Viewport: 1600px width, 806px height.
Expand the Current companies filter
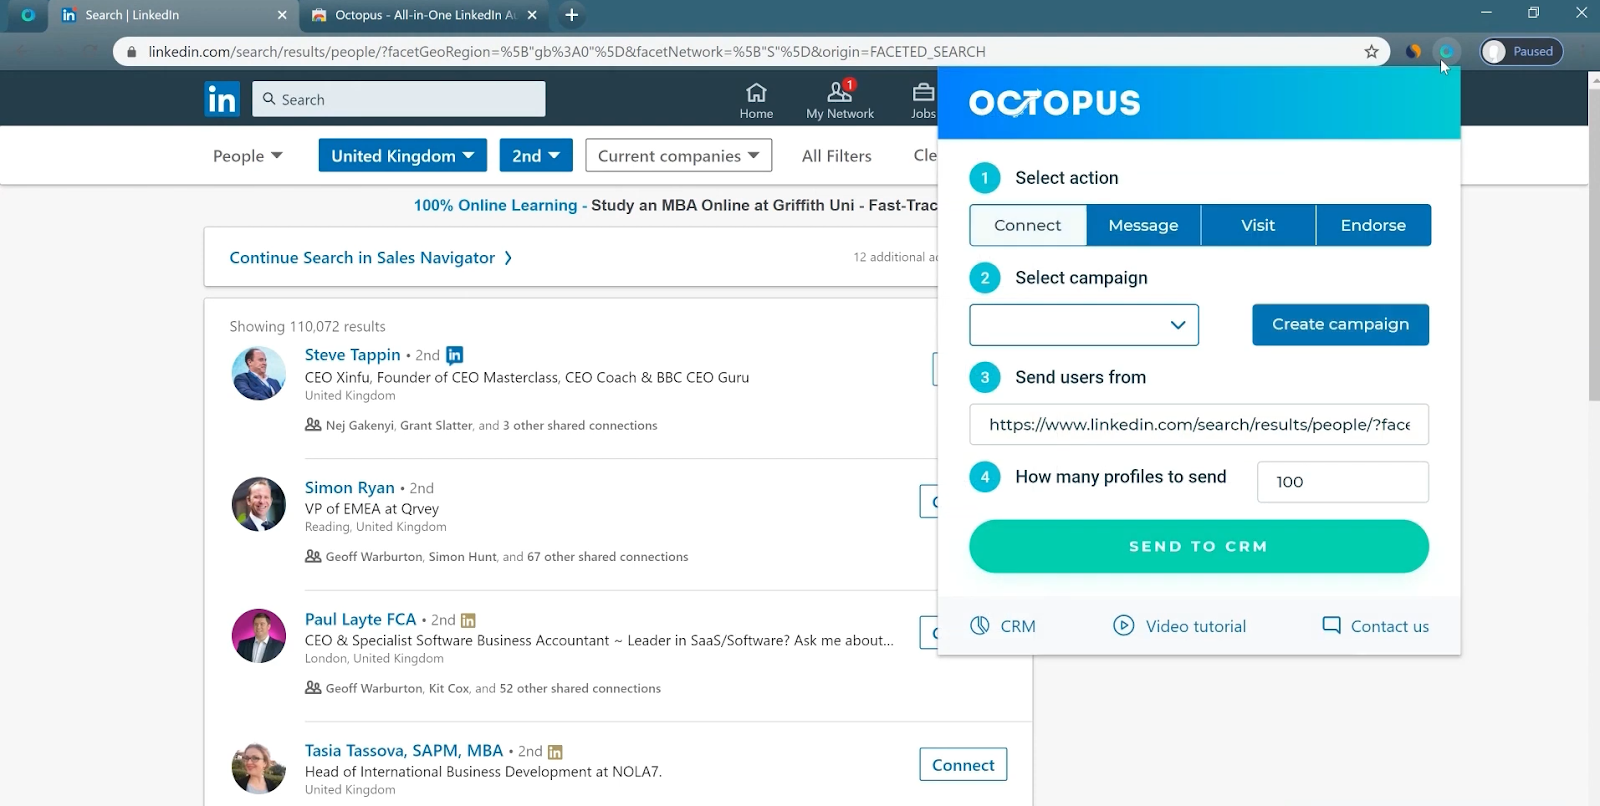(679, 155)
